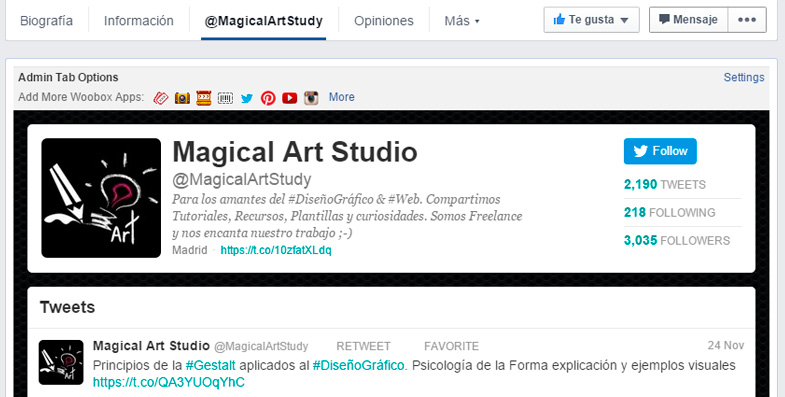Retweet the Gestalt tweet
This screenshot has height=397, width=785.
click(x=363, y=346)
